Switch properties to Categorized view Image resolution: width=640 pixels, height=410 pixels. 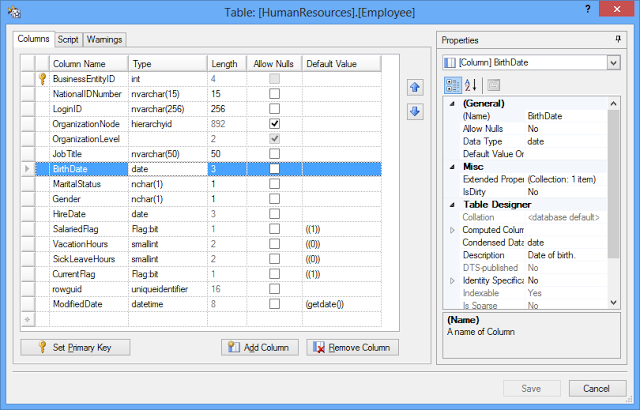tap(451, 85)
